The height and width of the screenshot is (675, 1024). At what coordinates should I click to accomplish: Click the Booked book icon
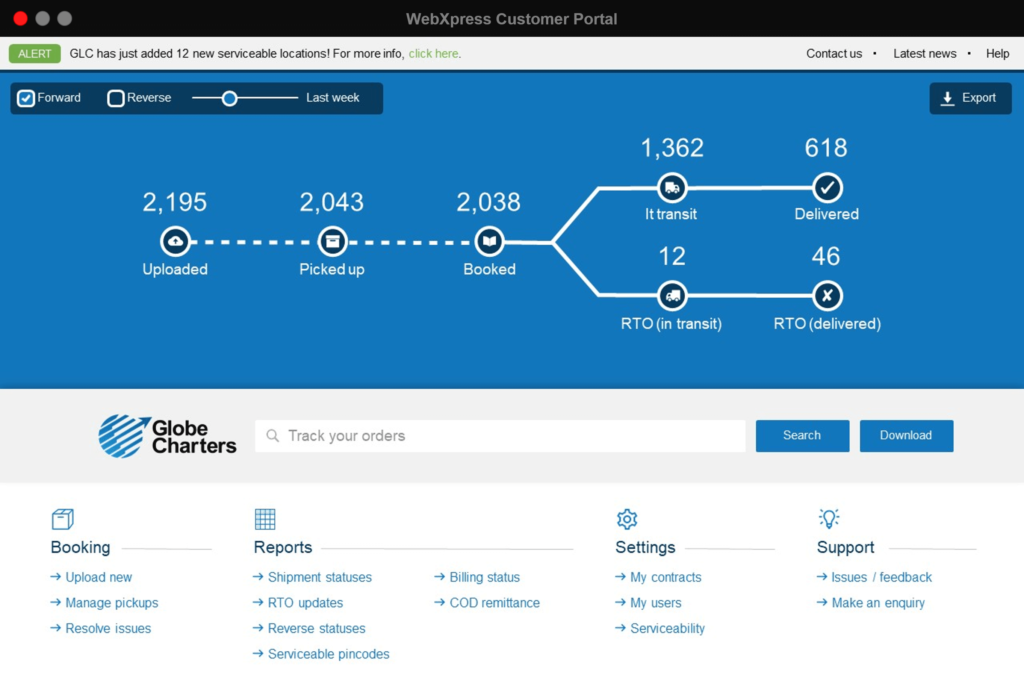pyautogui.click(x=489, y=241)
